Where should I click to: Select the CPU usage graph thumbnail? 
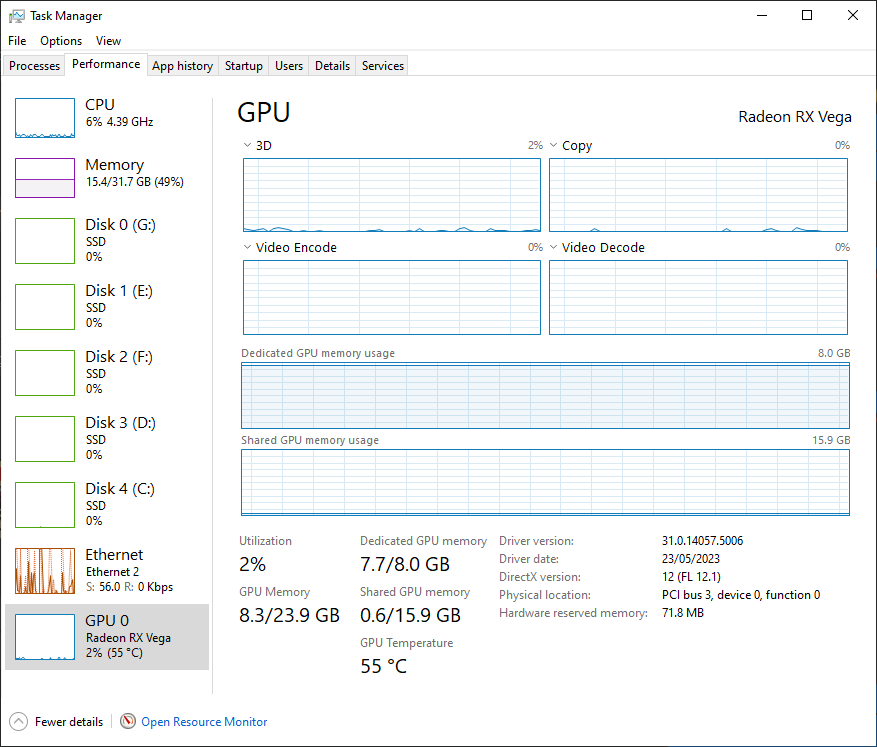coord(45,118)
